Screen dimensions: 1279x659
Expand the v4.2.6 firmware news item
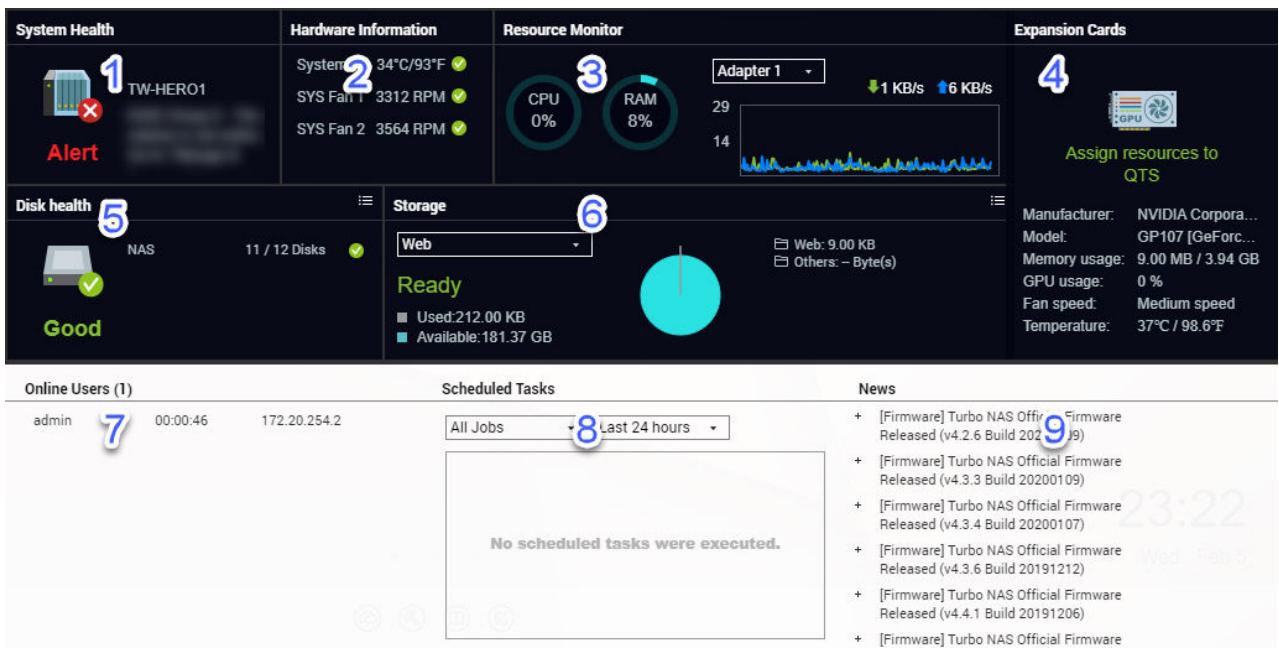859,416
